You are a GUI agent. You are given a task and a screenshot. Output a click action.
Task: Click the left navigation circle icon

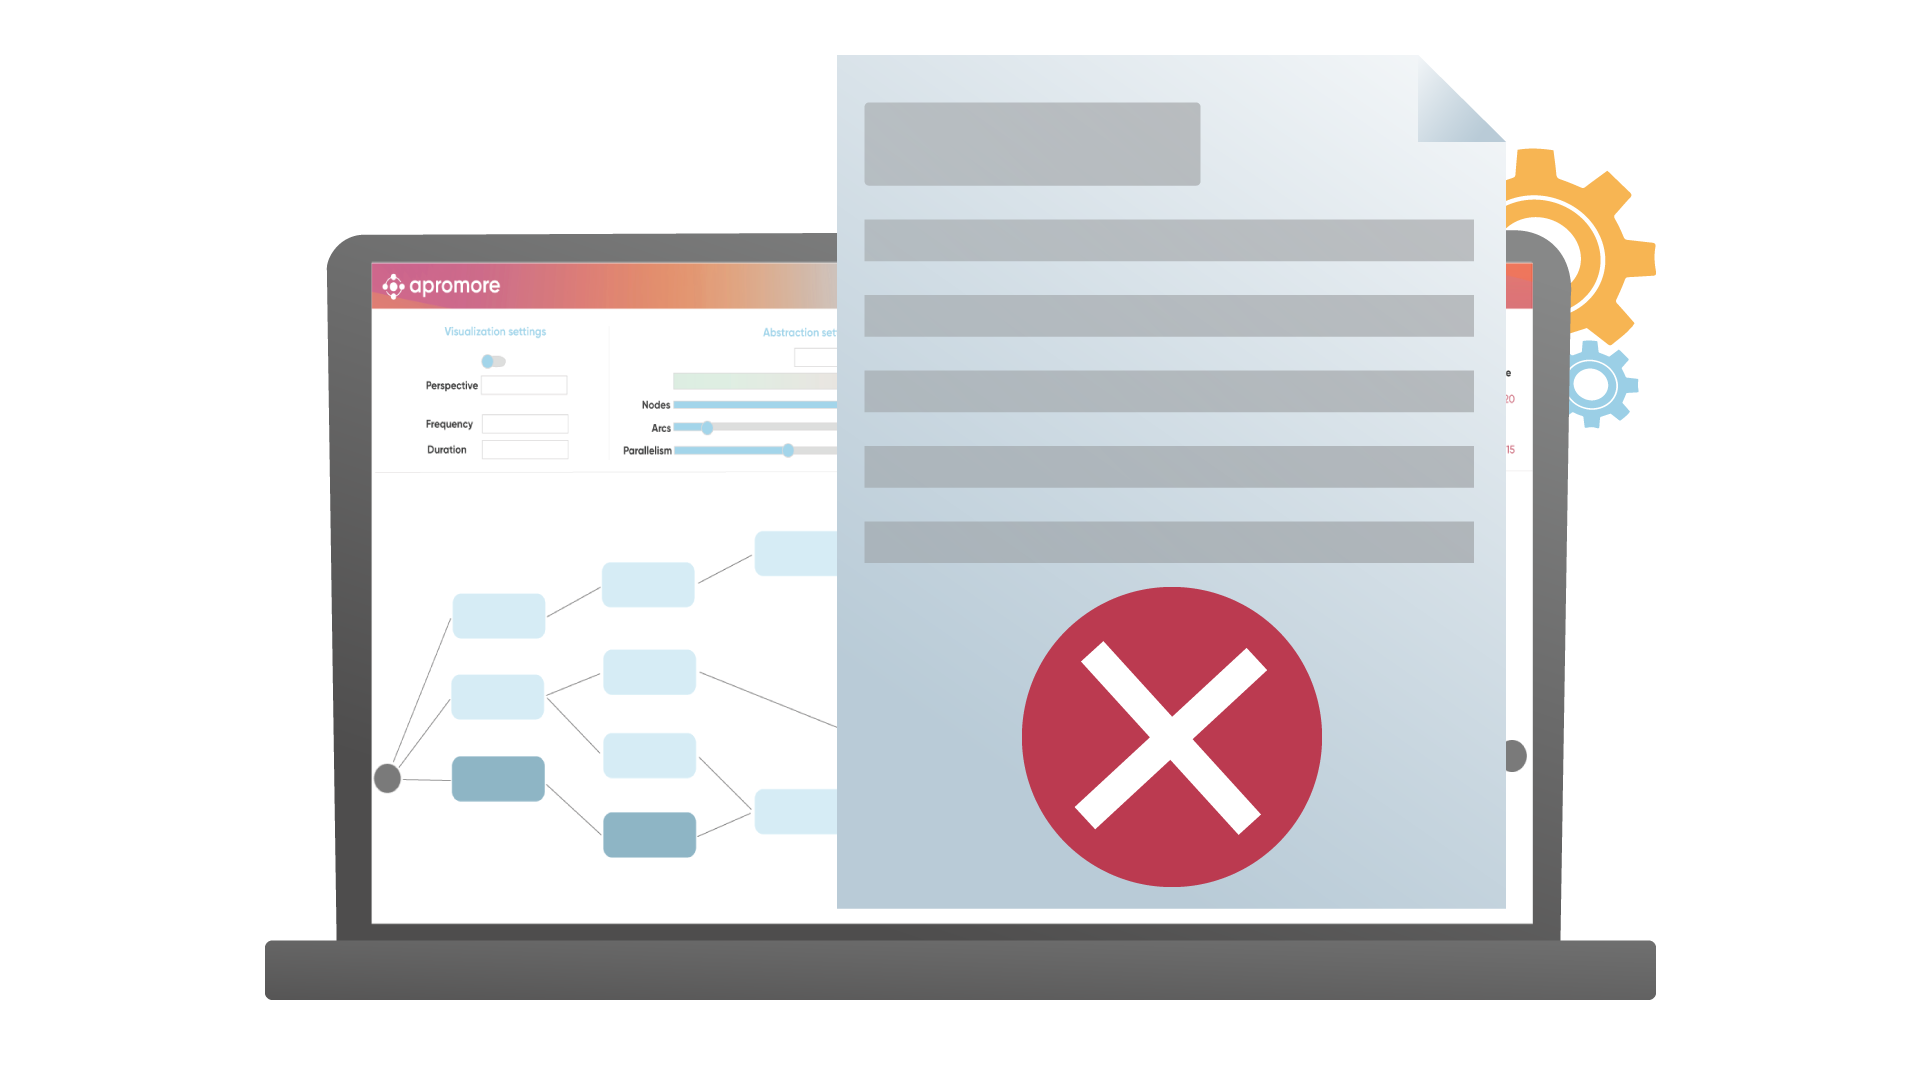tap(388, 777)
